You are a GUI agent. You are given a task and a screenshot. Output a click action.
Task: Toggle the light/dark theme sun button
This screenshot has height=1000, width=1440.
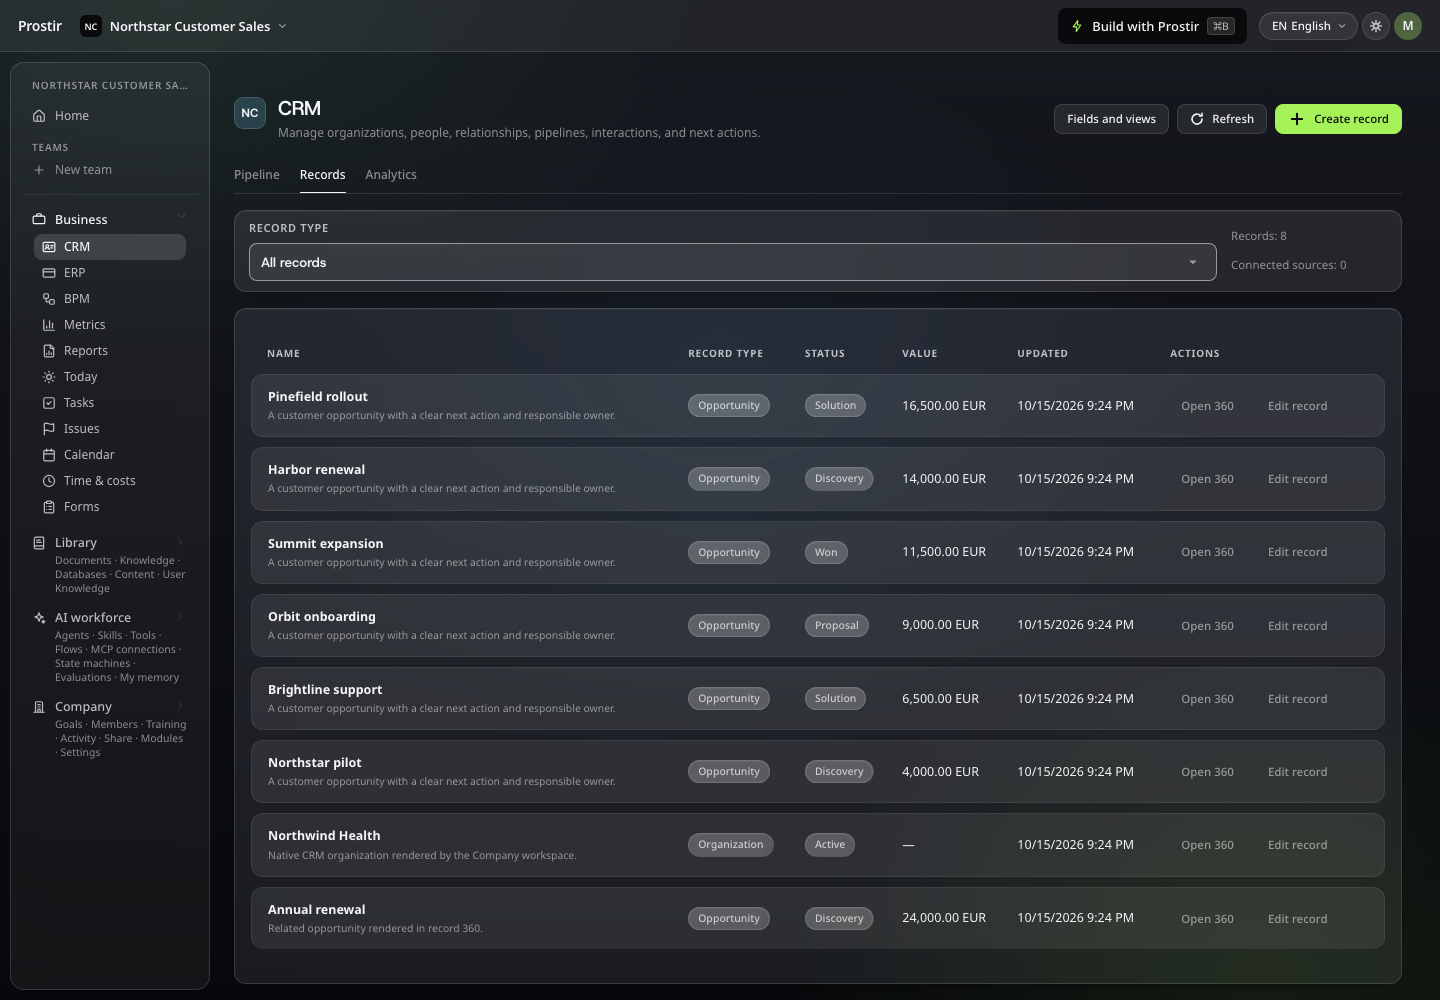[1376, 26]
